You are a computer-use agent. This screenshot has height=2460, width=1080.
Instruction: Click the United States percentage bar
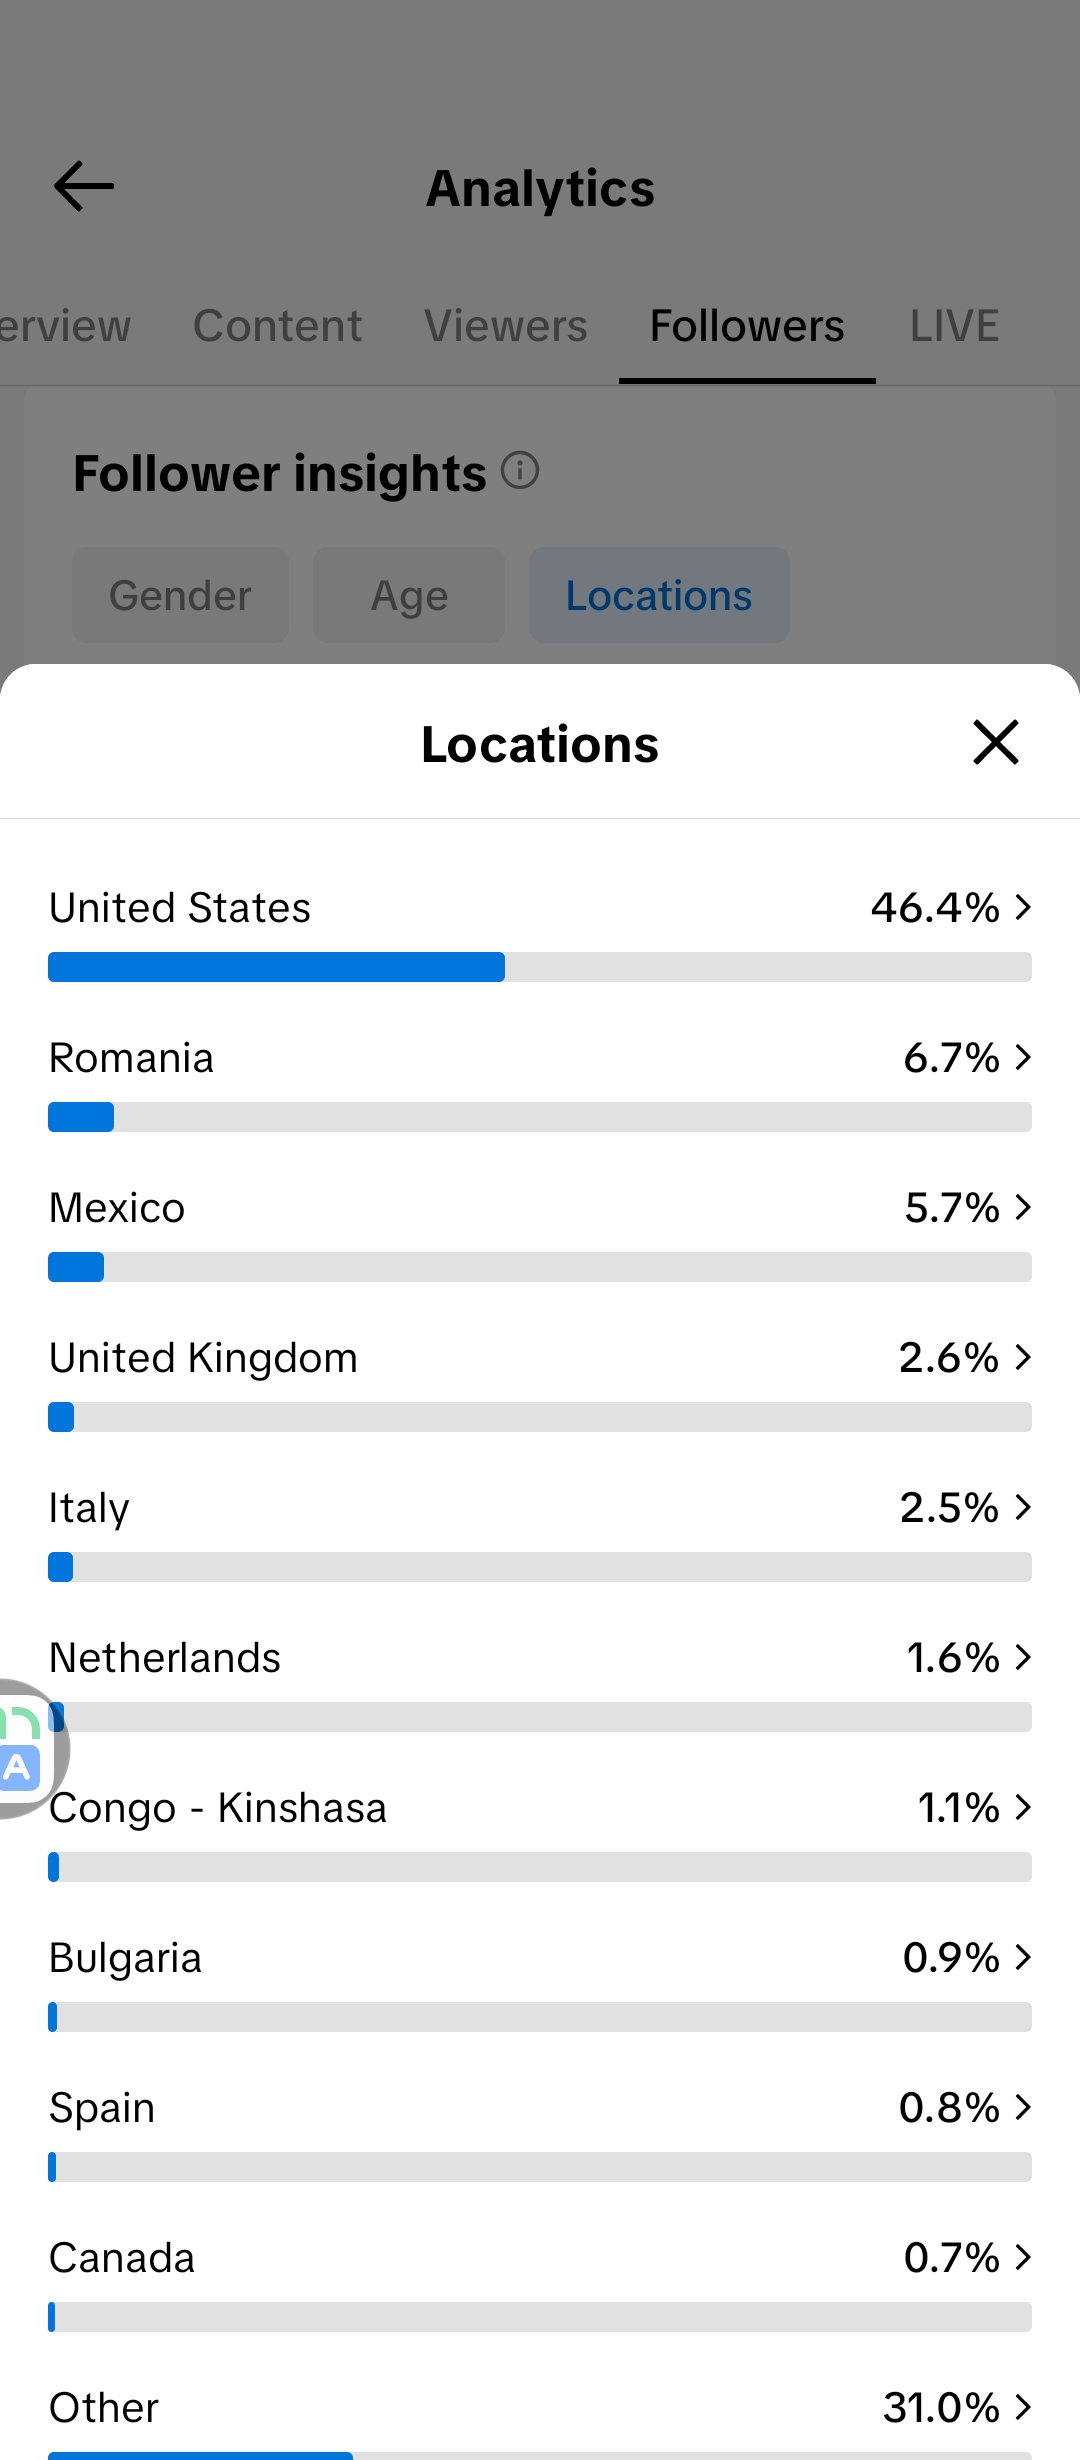pyautogui.click(x=540, y=967)
